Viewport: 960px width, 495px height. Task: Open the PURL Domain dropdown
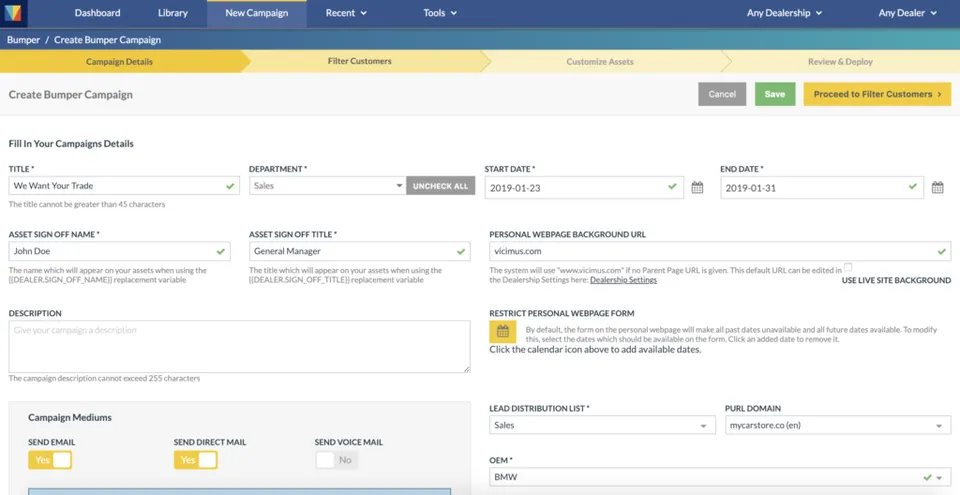(838, 425)
